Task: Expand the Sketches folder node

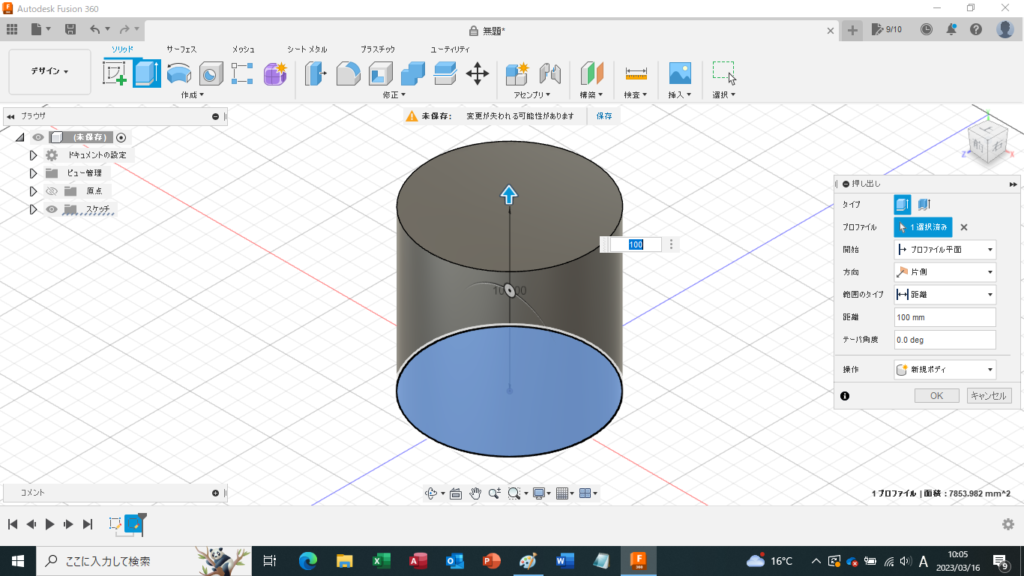Action: click(33, 210)
